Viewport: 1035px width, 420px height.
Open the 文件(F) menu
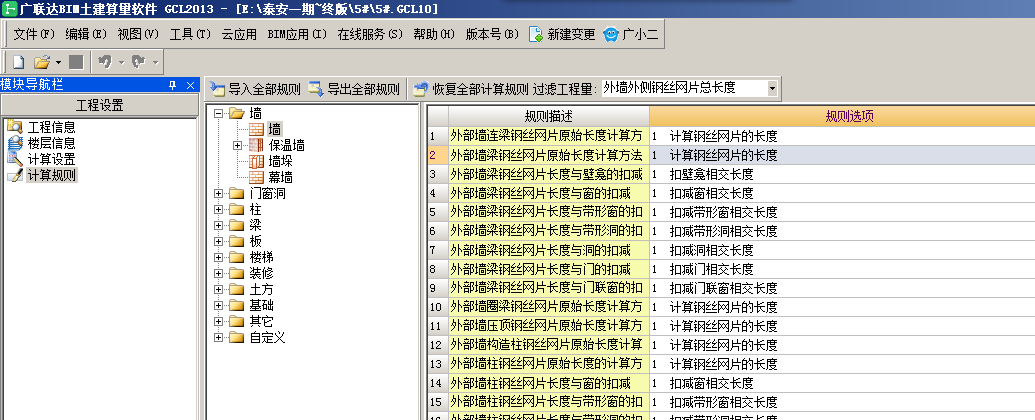coord(34,34)
